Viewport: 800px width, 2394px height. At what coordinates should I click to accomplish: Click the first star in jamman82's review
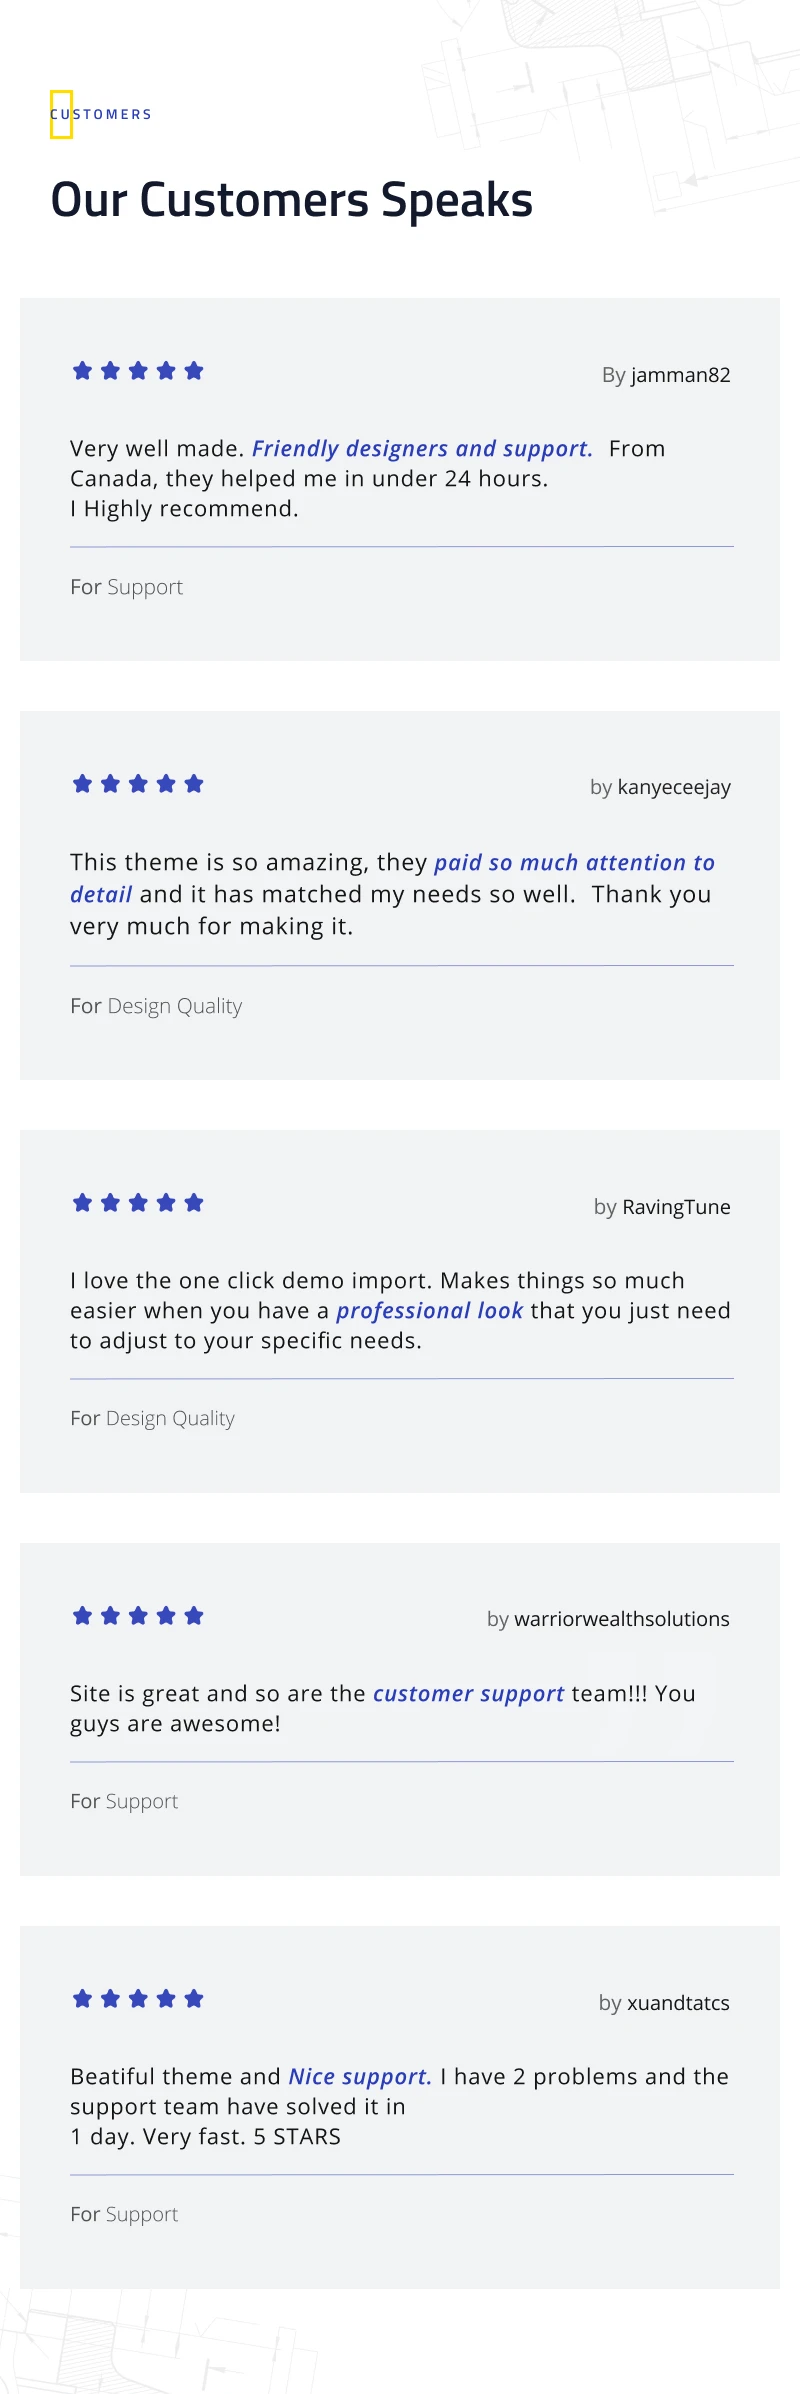tap(83, 371)
